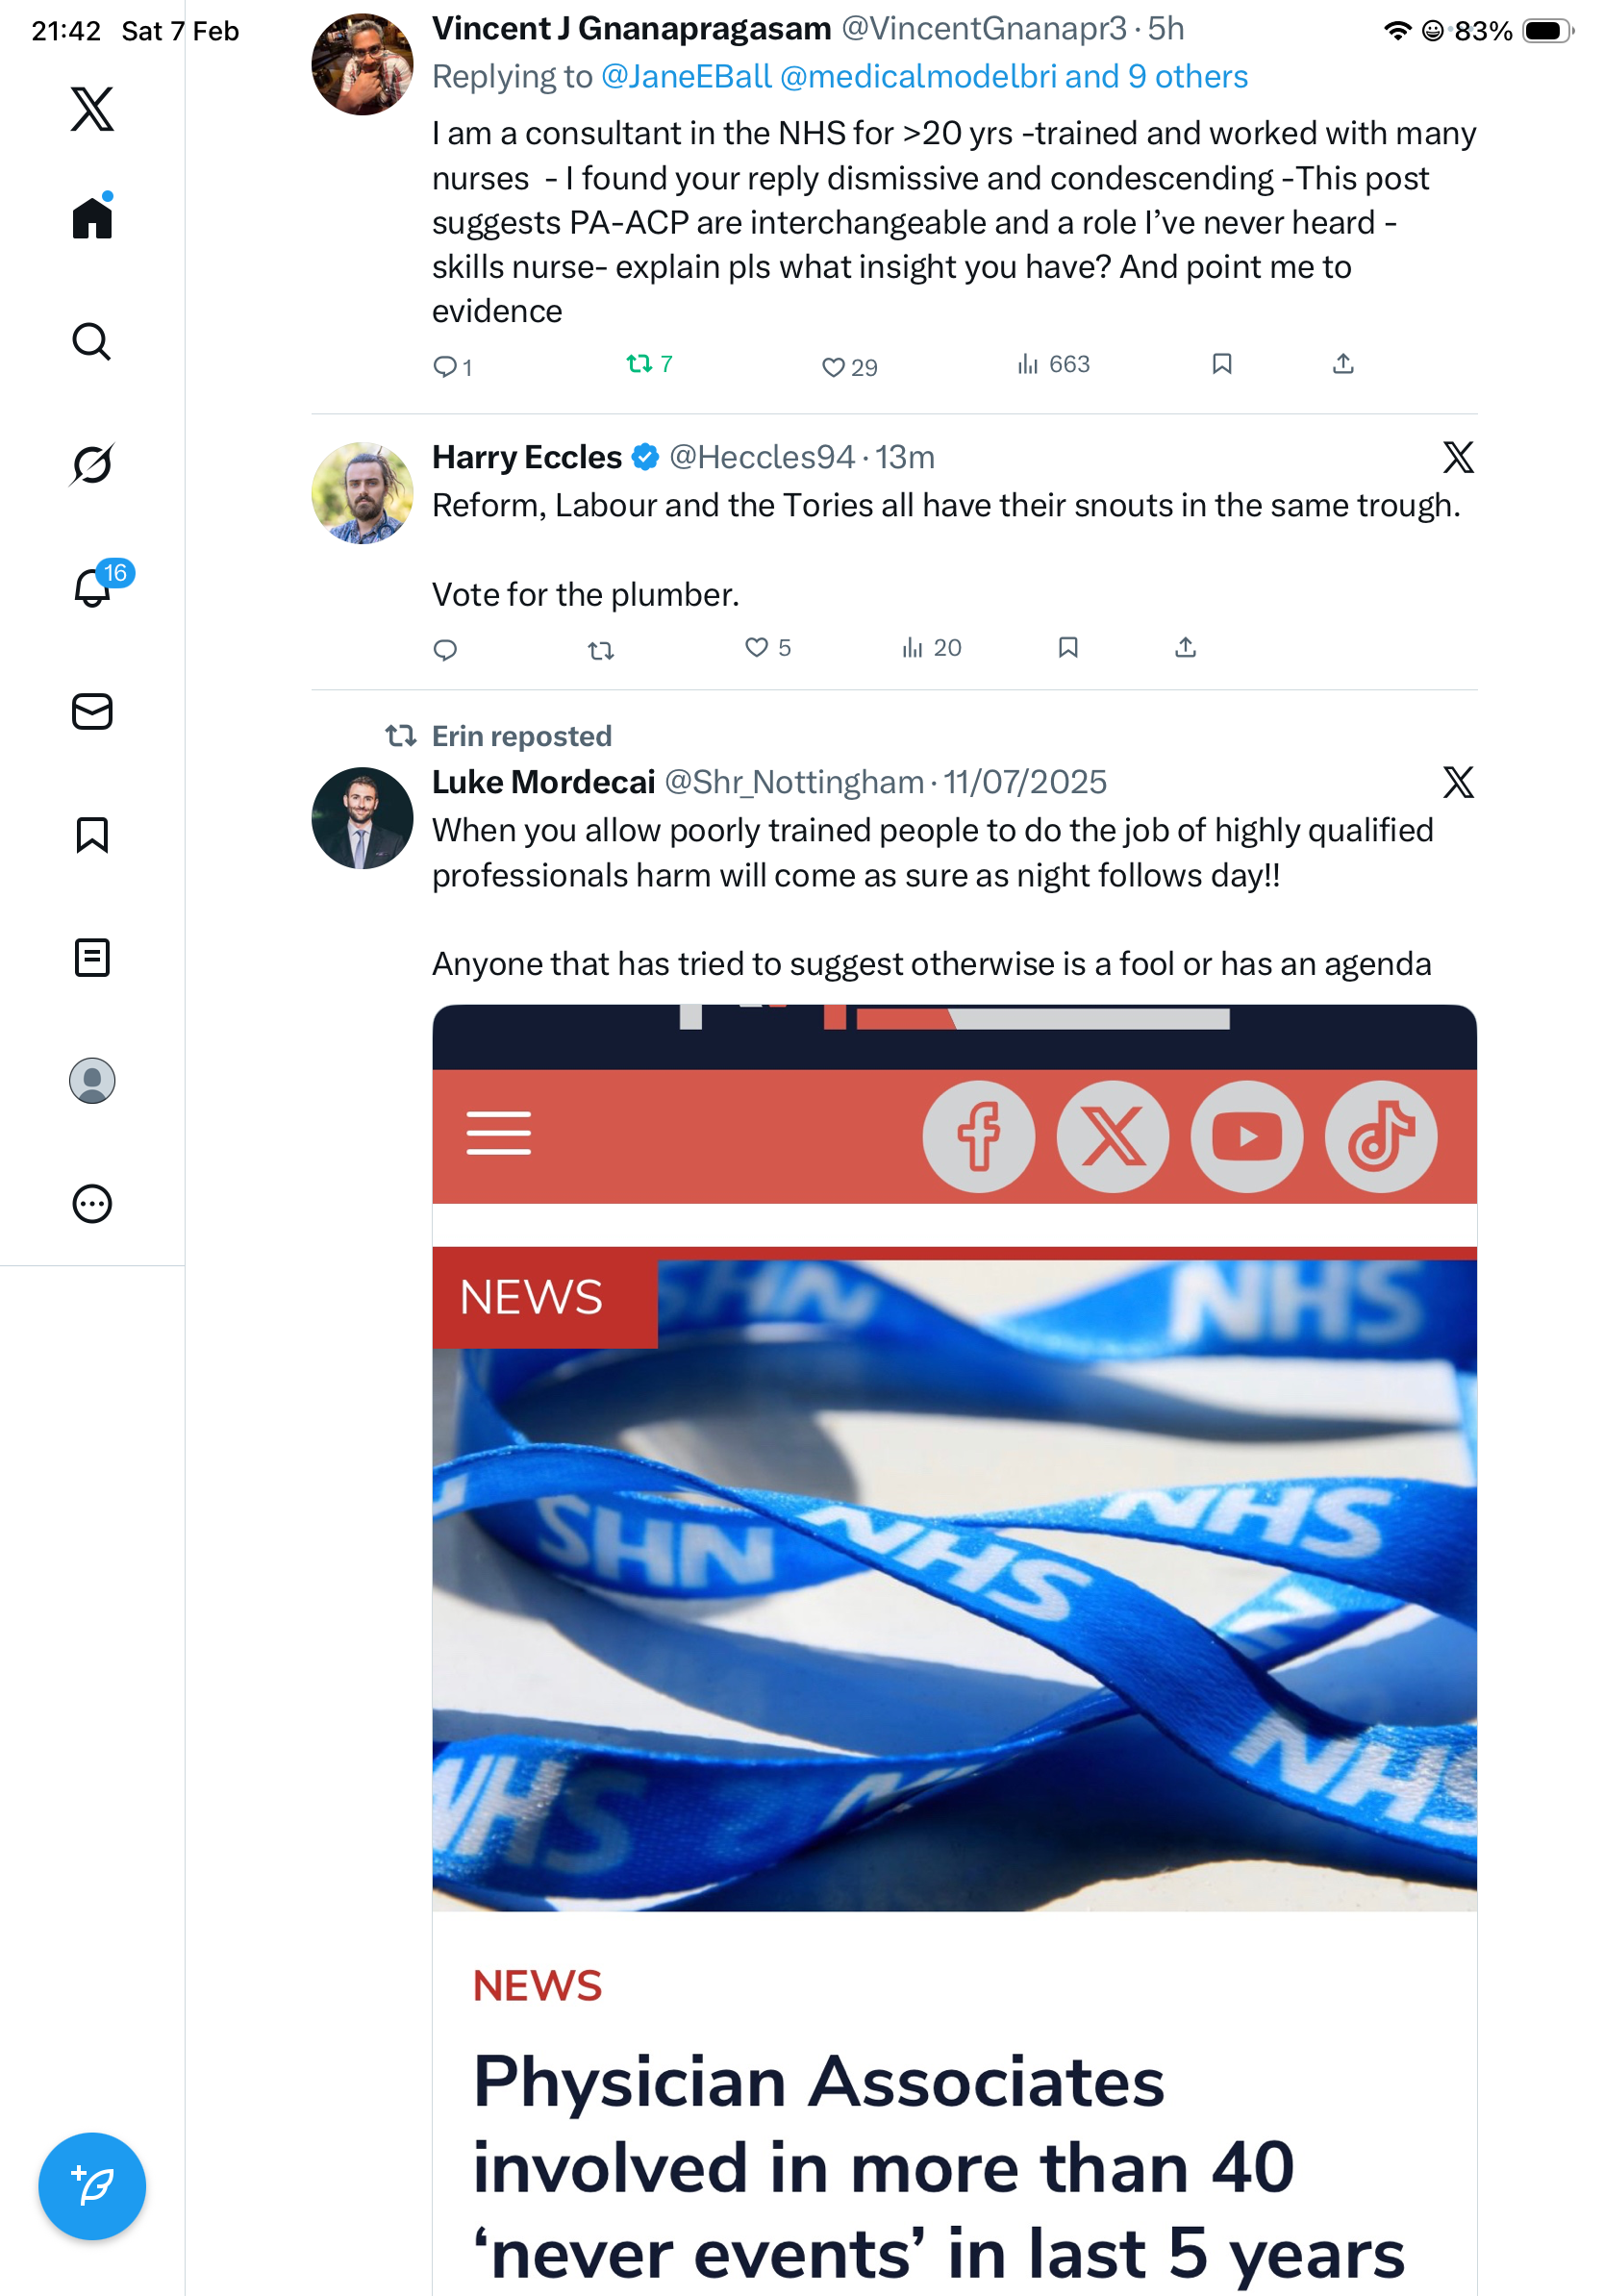Open Bookmarks from the sidebar
Screen dimensions: 1604x2296
coord(92,835)
